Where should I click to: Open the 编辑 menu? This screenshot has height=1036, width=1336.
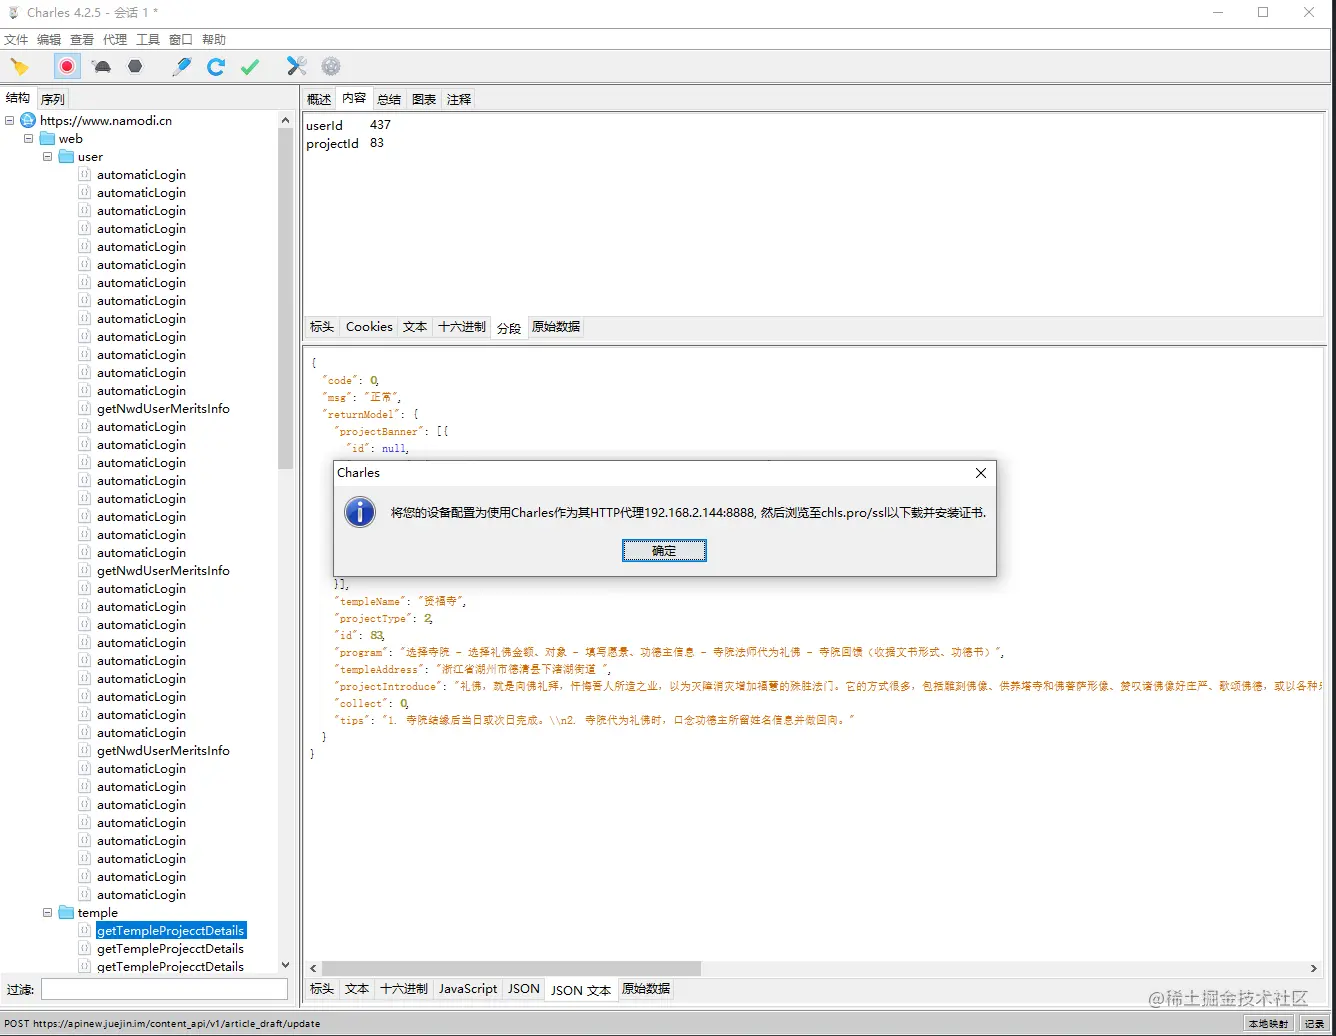49,40
